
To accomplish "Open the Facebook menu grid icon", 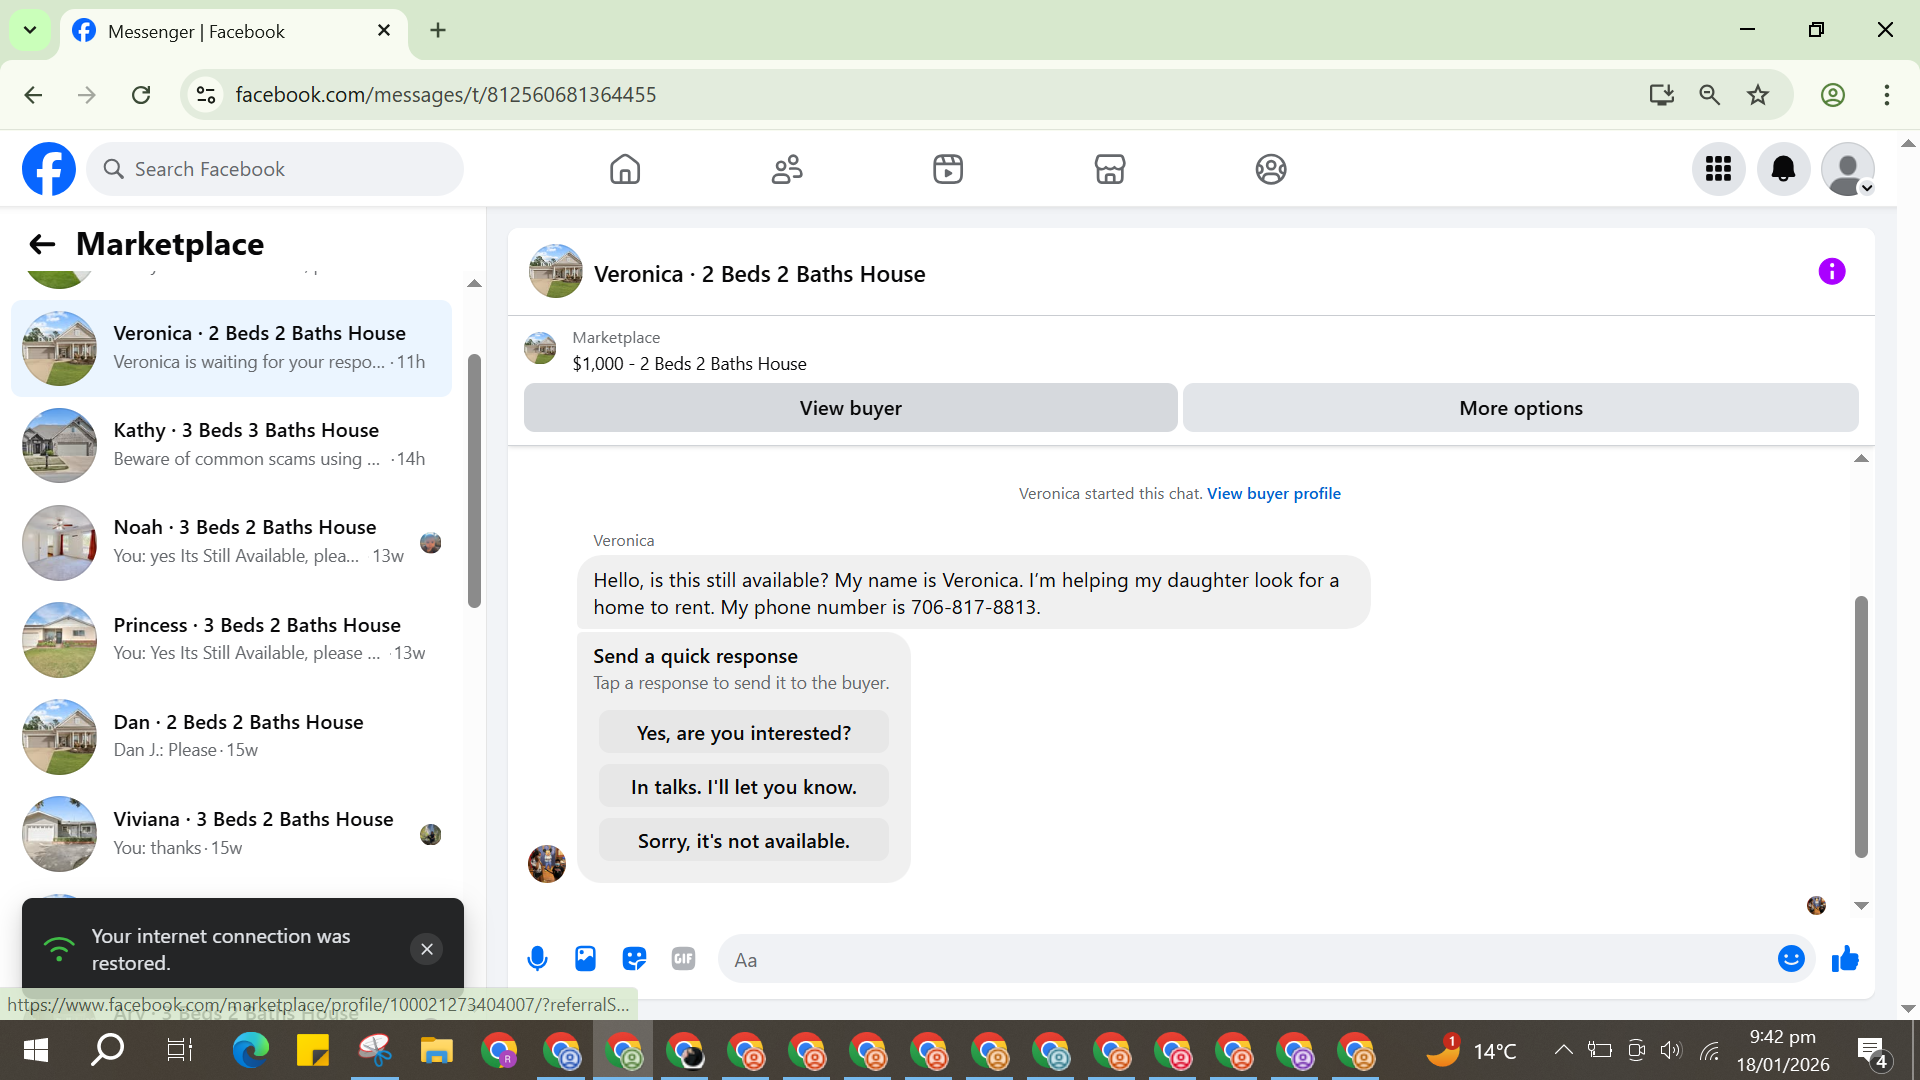I will pos(1718,169).
